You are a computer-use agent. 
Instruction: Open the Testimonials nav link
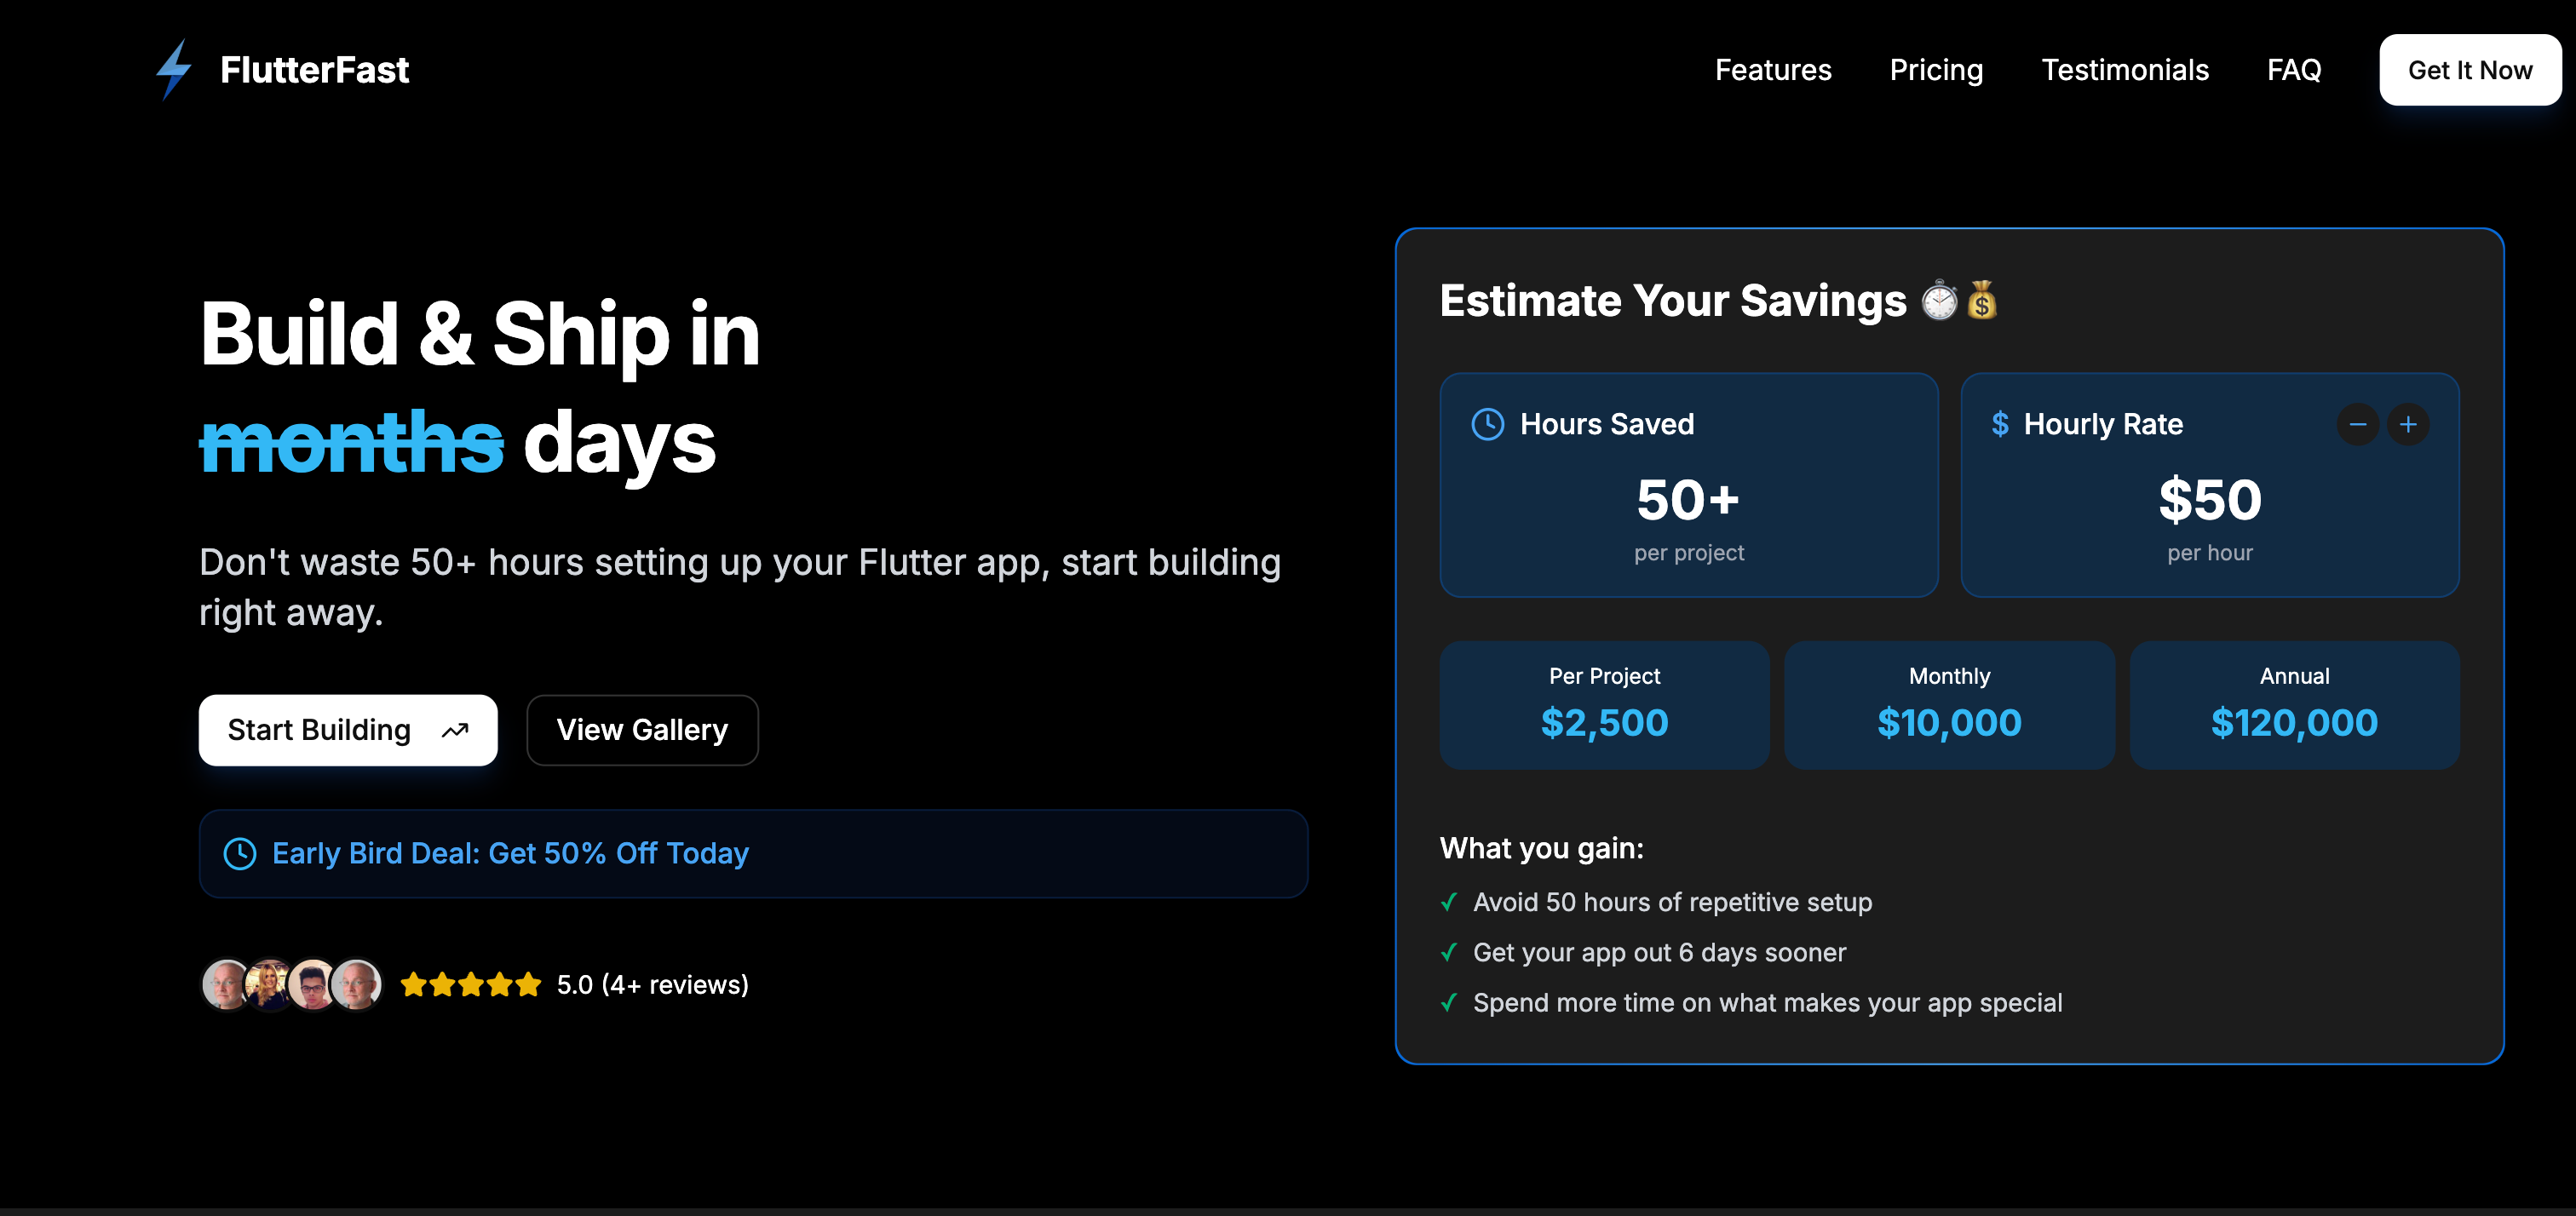(x=2125, y=70)
